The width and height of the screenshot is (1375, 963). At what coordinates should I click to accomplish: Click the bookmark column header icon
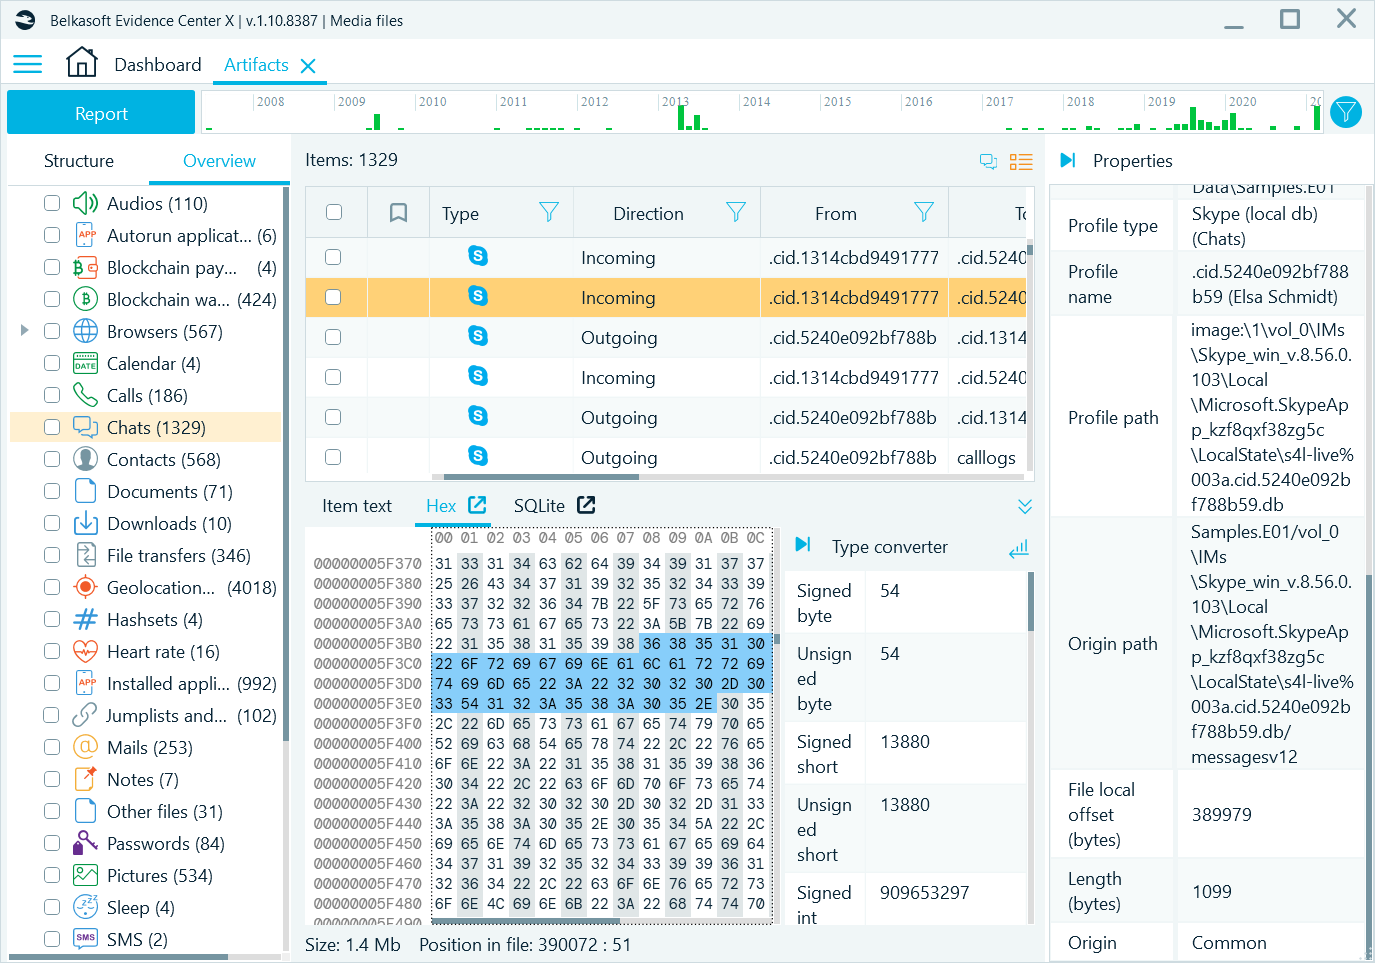pos(398,212)
